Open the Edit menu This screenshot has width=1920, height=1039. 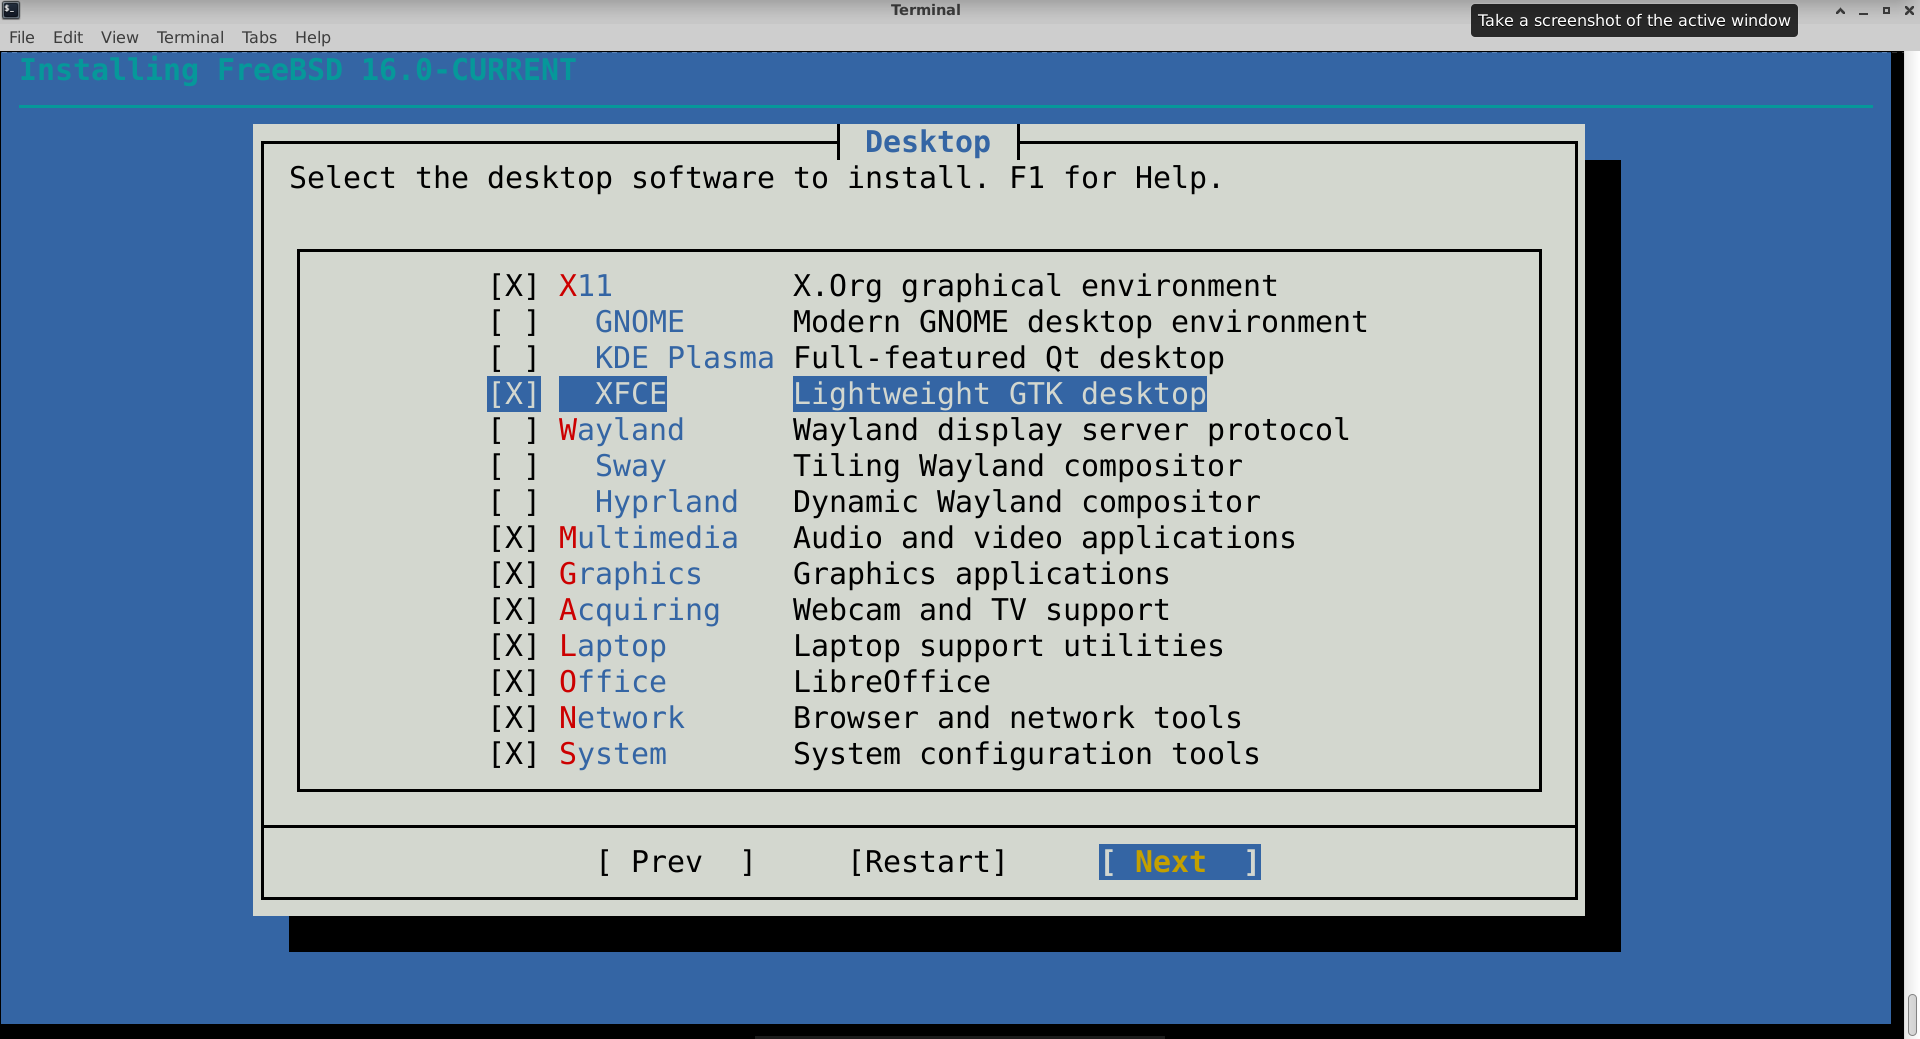68,37
